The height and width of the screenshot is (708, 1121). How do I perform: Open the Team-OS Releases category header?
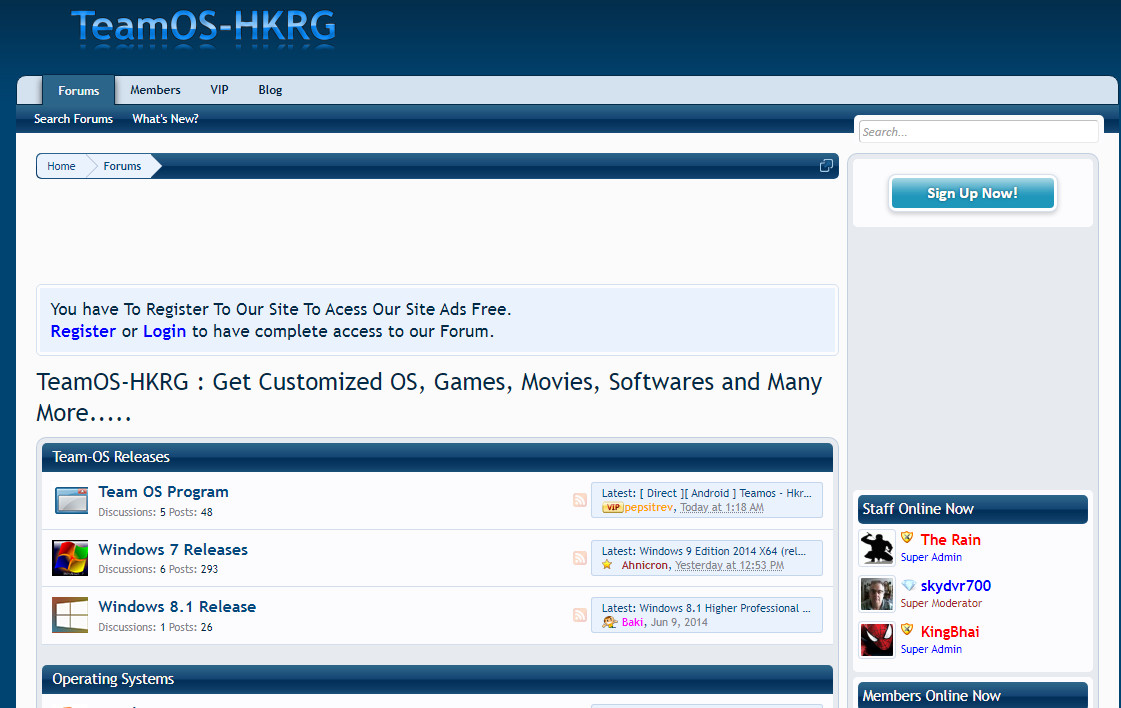tap(111, 457)
